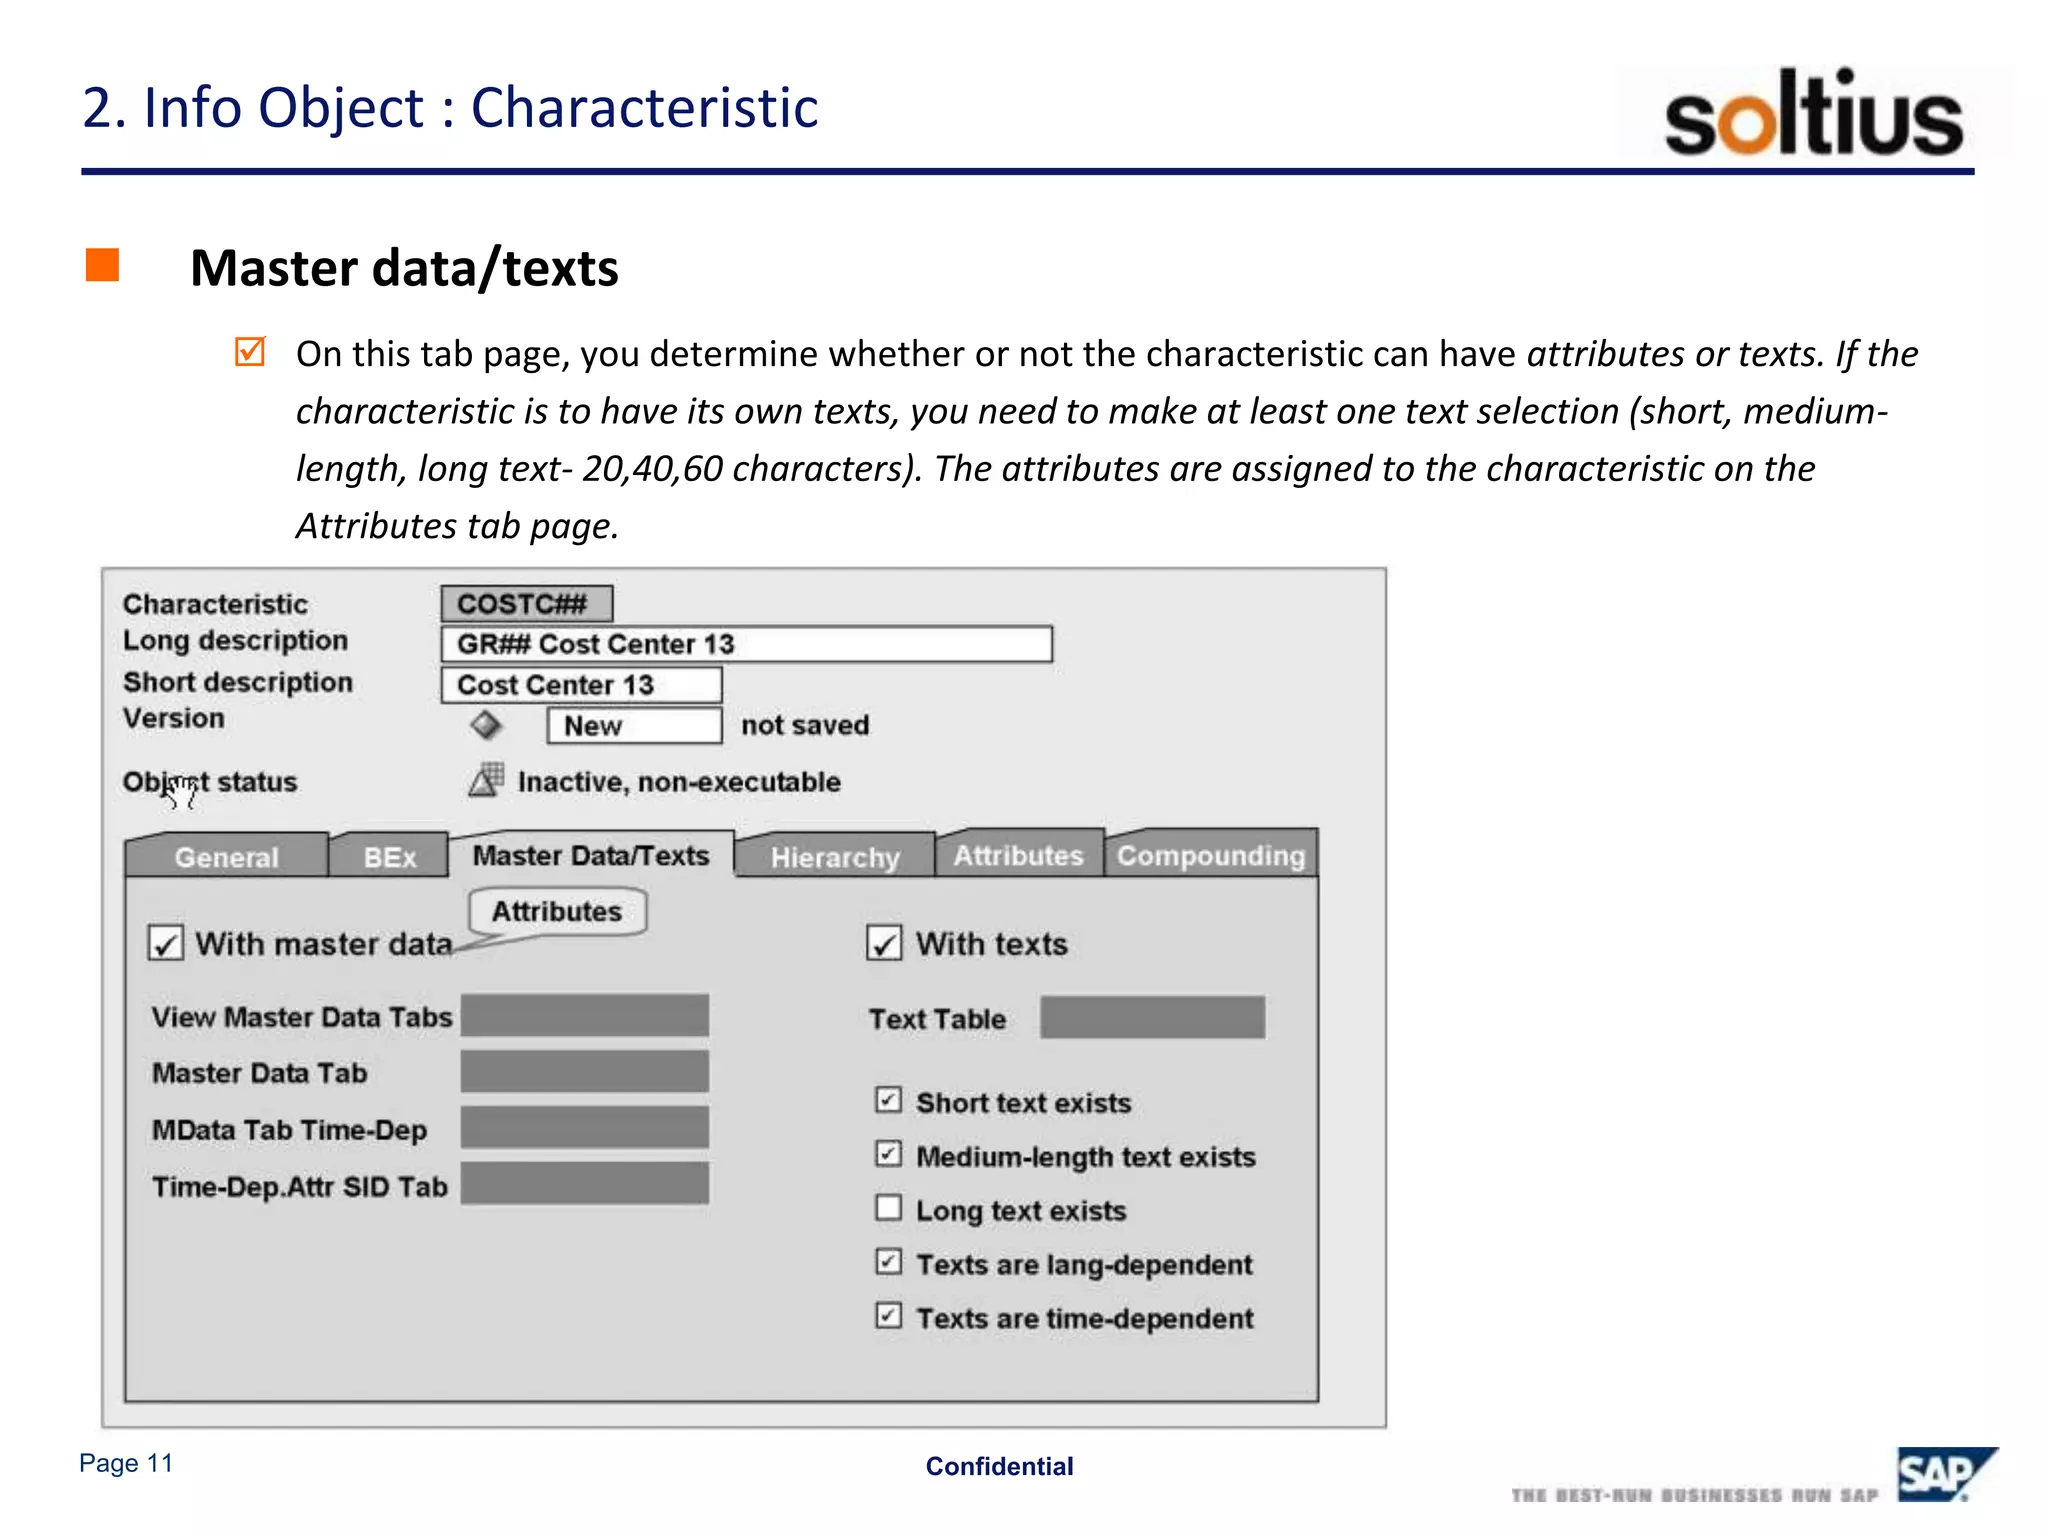Uncheck Texts are lang-dependent option
The width and height of the screenshot is (2048, 1536).
888,1262
